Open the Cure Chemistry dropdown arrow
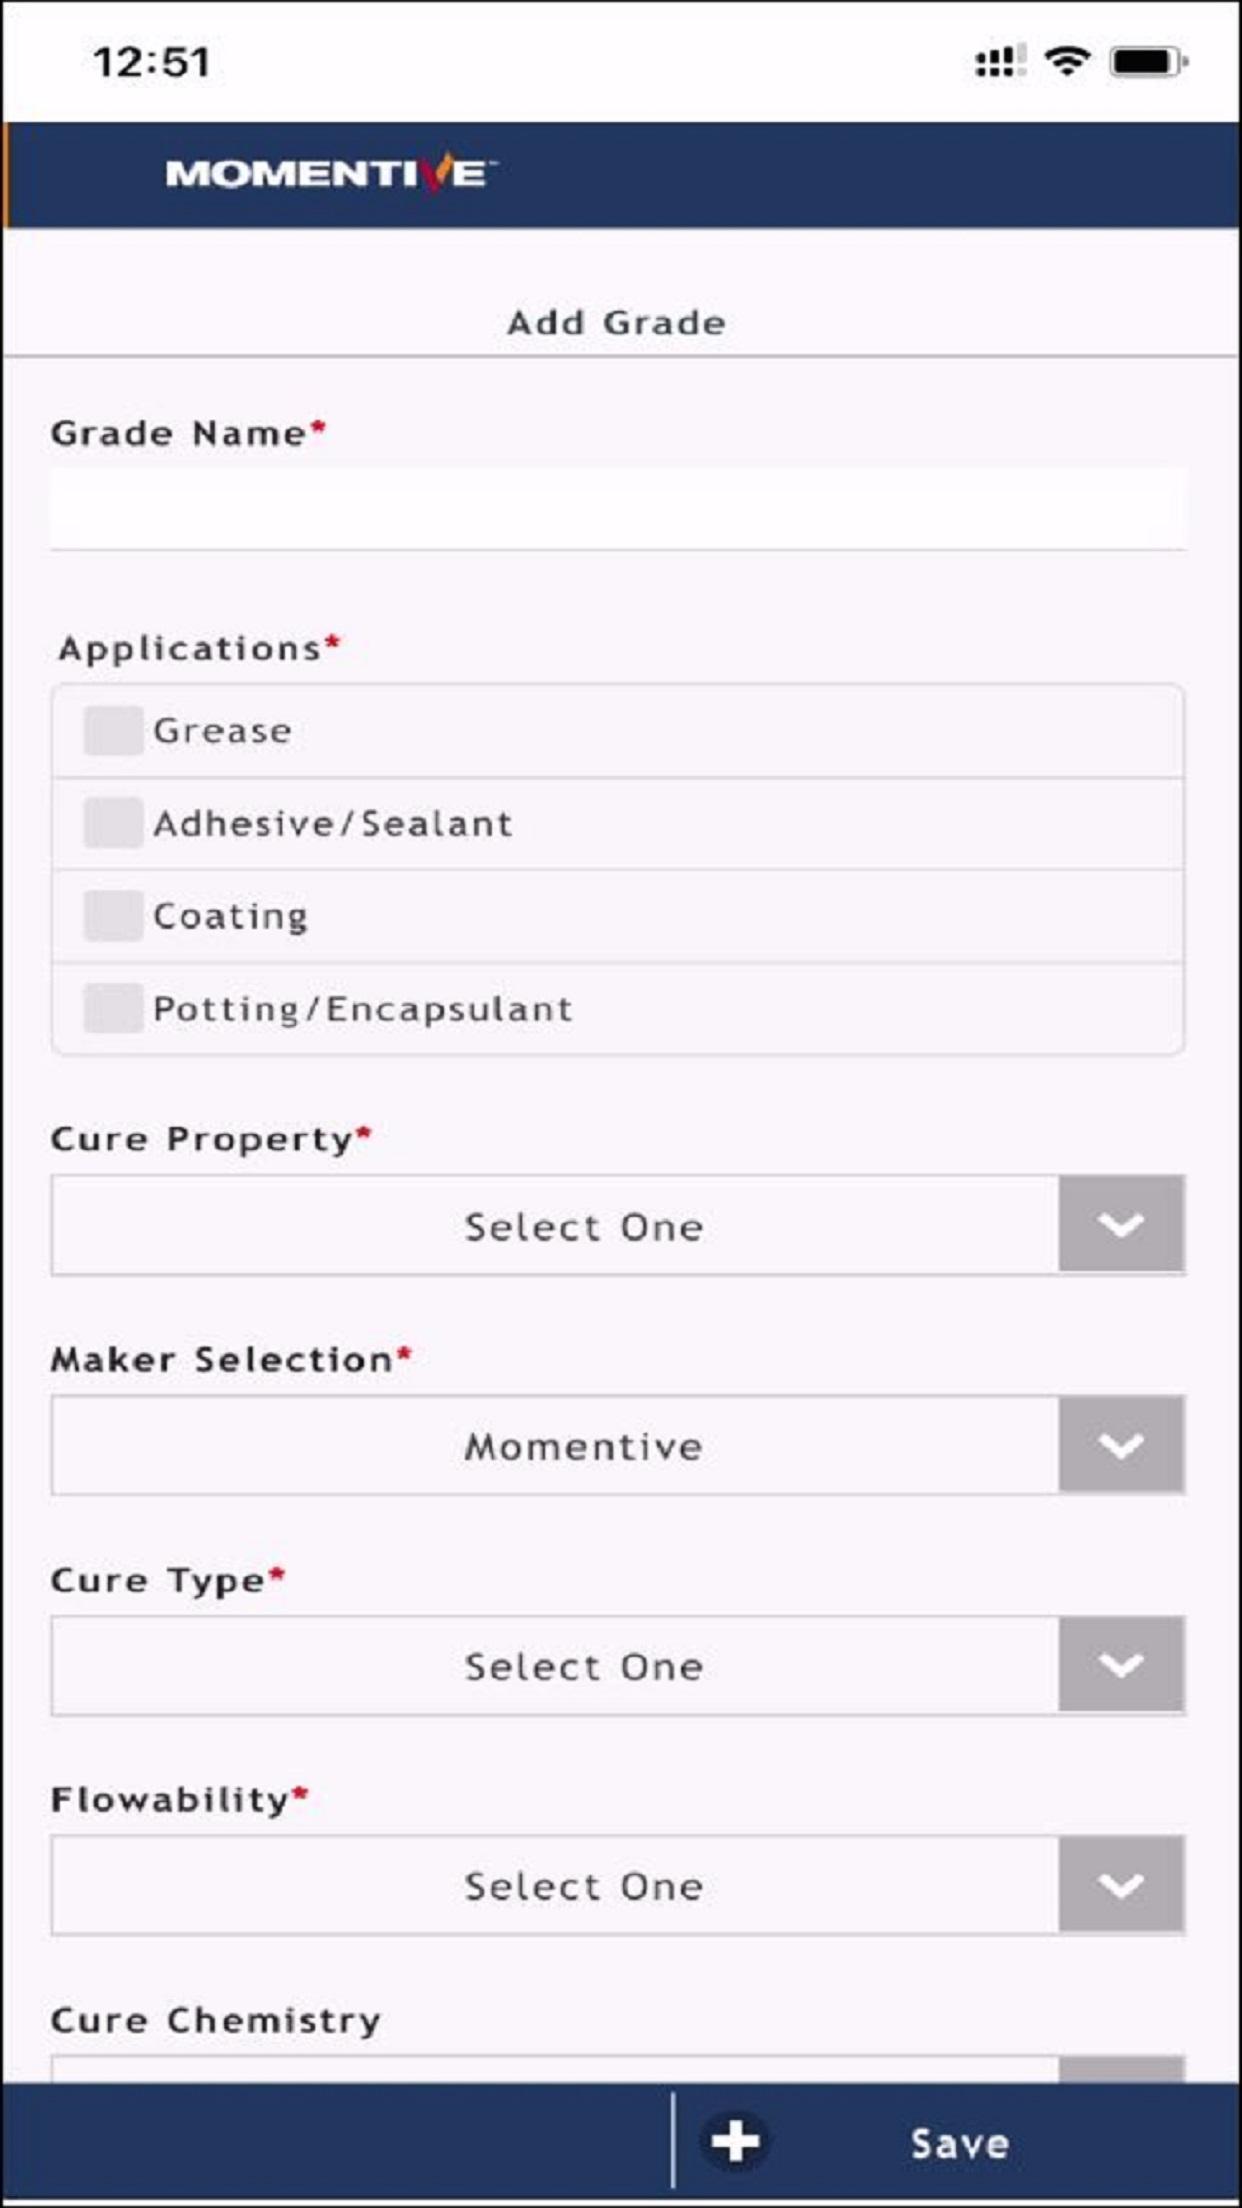The width and height of the screenshot is (1242, 2208). coord(1121,2069)
